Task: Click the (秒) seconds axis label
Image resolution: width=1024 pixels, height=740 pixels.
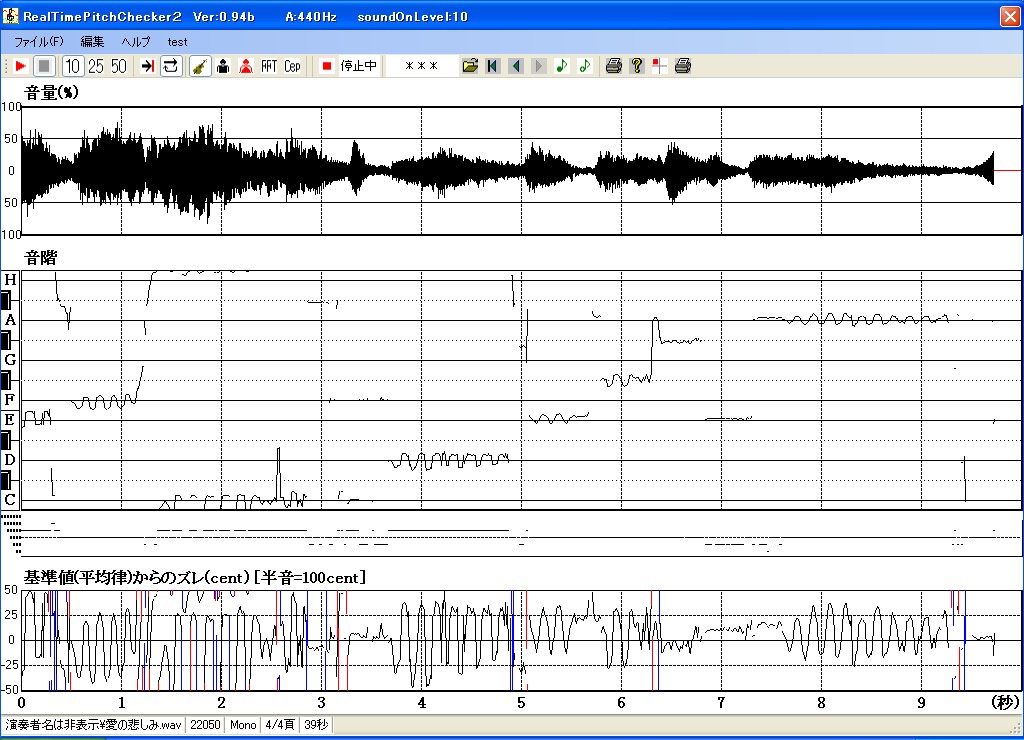Action: pos(1004,703)
